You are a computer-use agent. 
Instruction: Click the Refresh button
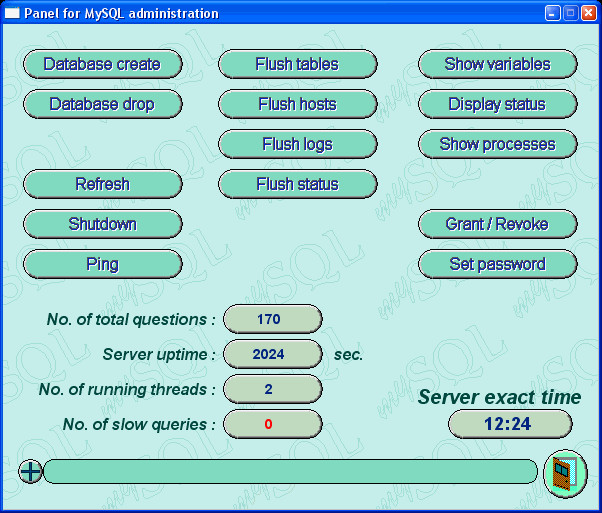(103, 184)
